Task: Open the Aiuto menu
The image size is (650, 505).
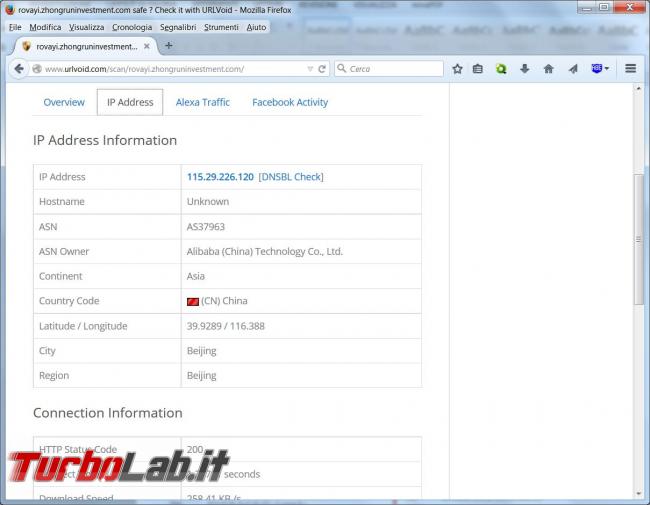Action: (256, 27)
